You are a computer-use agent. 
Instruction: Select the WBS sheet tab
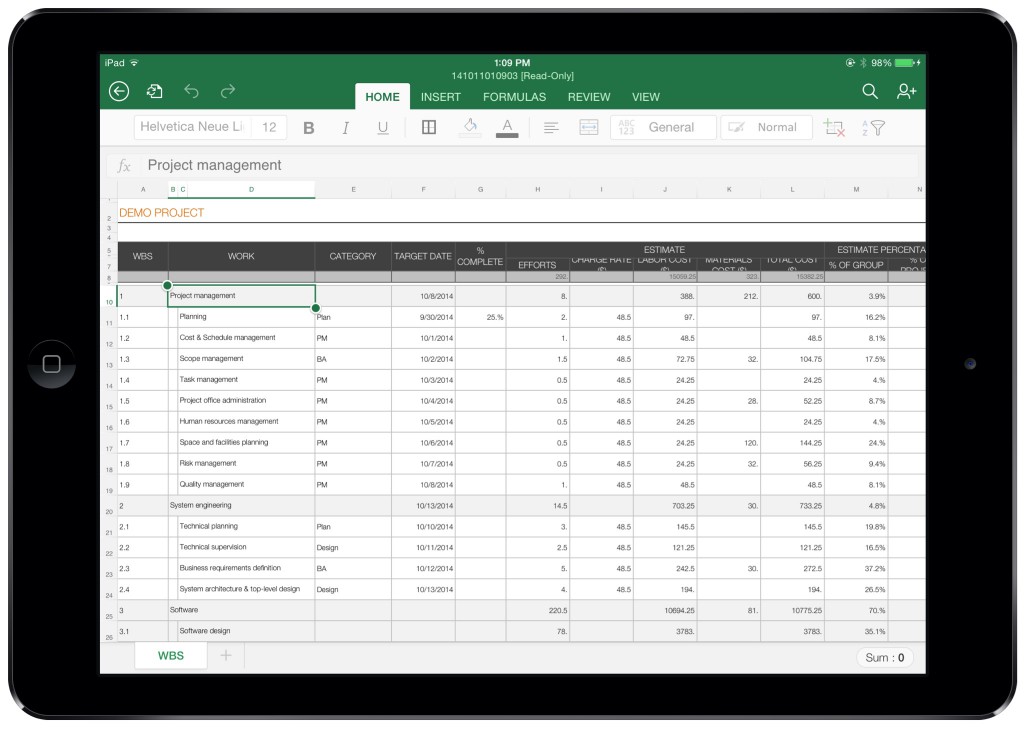(171, 656)
